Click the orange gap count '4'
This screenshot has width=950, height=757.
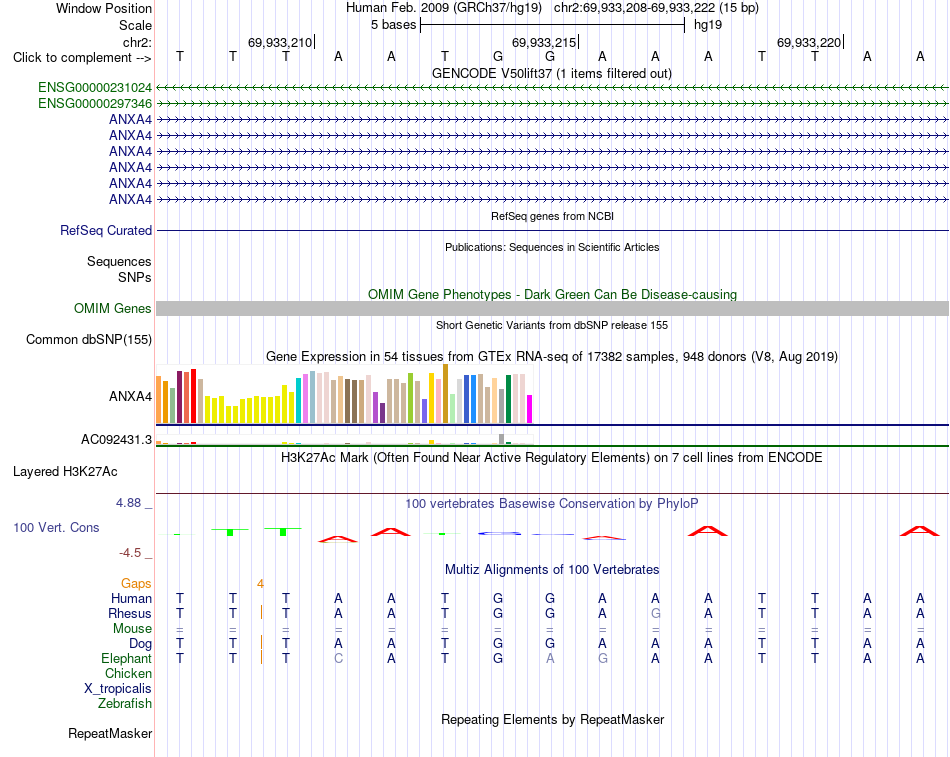pyautogui.click(x=261, y=584)
